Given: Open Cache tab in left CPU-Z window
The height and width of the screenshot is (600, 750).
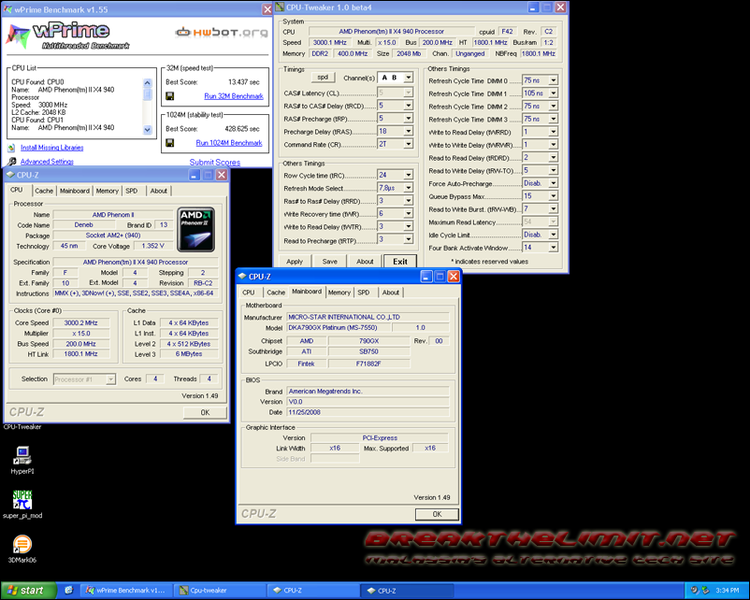Looking at the screenshot, I should (44, 191).
